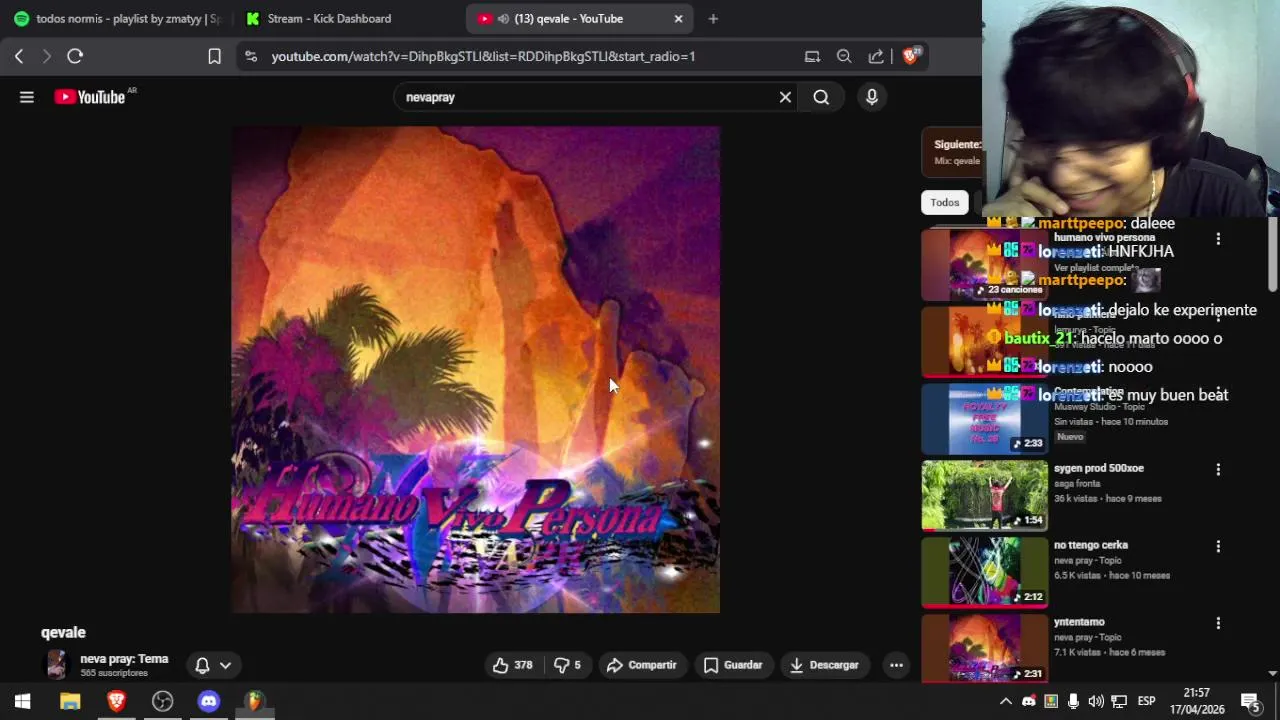Like the video with 378 likes

[x=512, y=665]
